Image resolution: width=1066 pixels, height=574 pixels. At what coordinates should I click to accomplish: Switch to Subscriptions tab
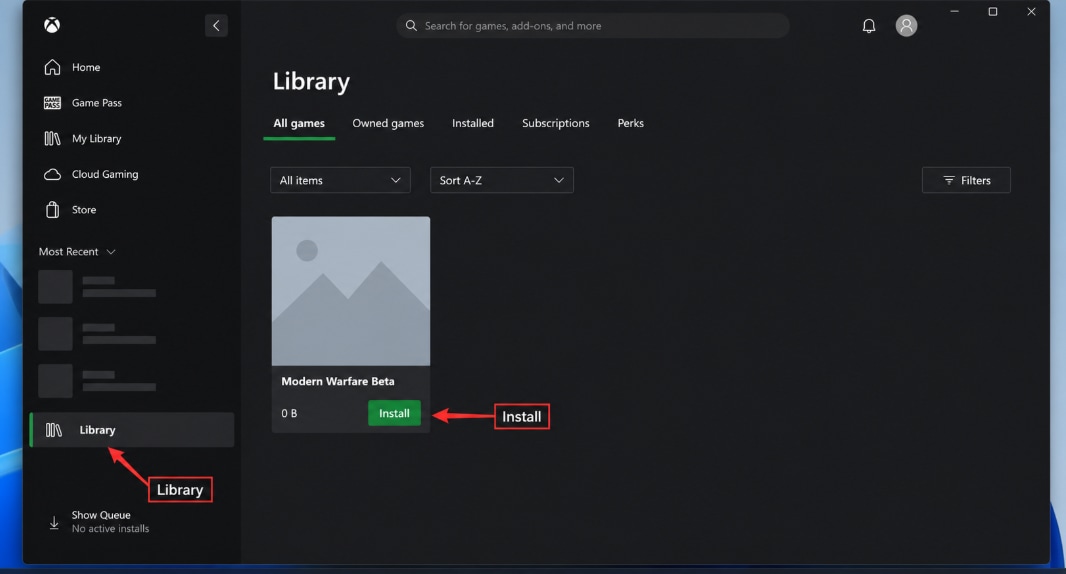pyautogui.click(x=555, y=123)
